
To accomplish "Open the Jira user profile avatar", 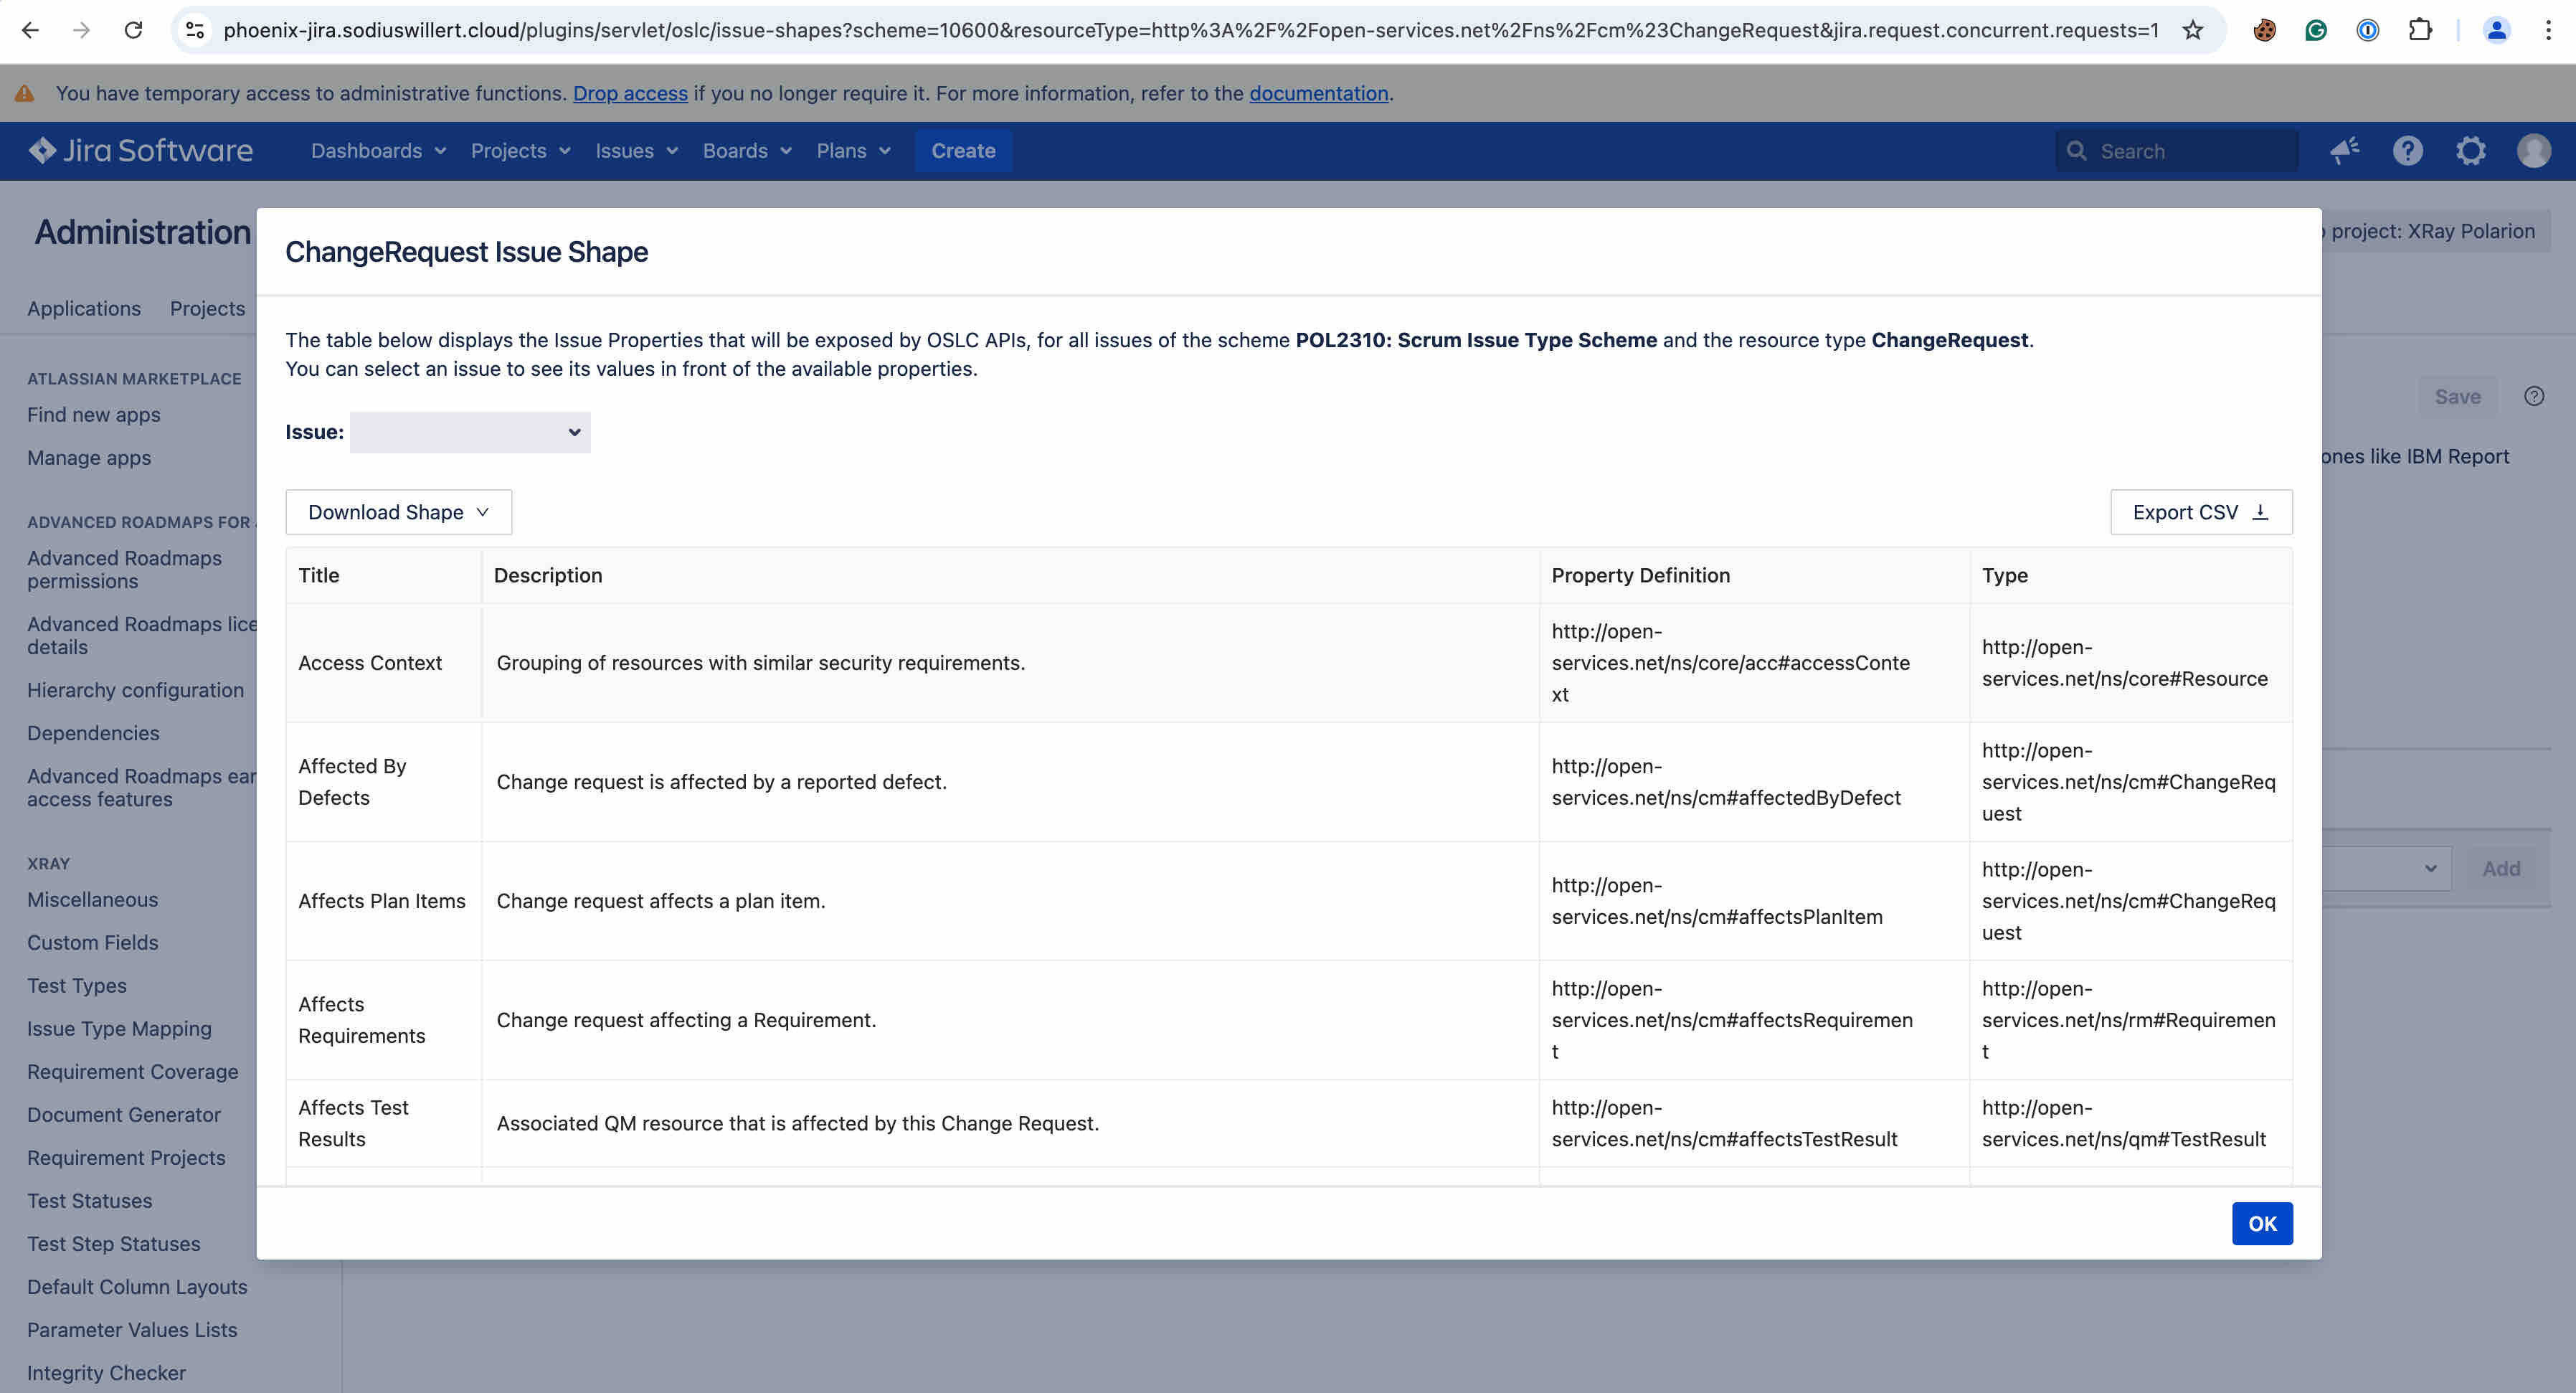I will click(2534, 151).
